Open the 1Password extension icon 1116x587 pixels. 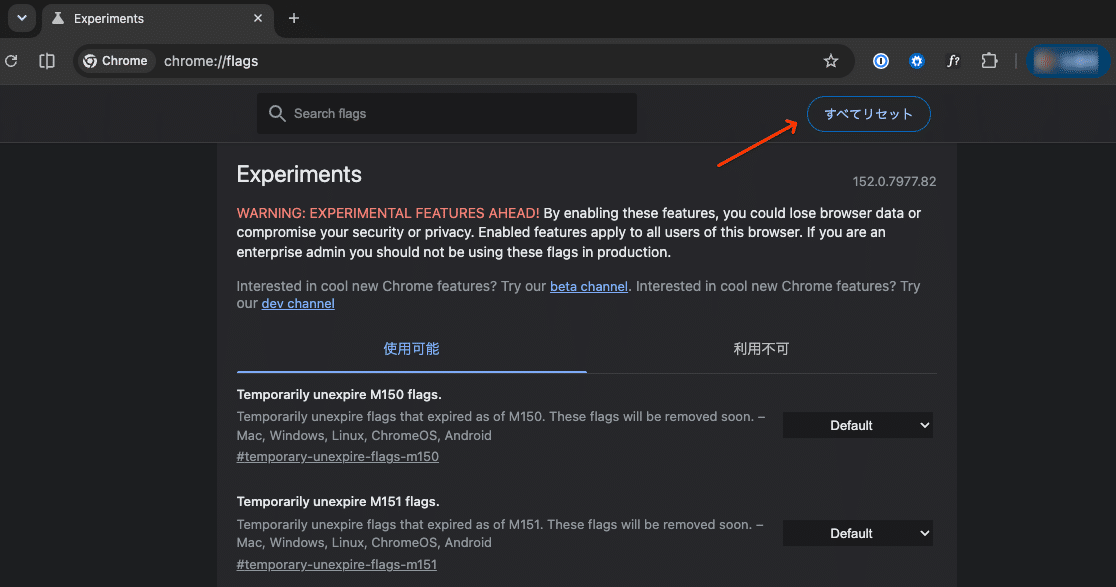(880, 61)
